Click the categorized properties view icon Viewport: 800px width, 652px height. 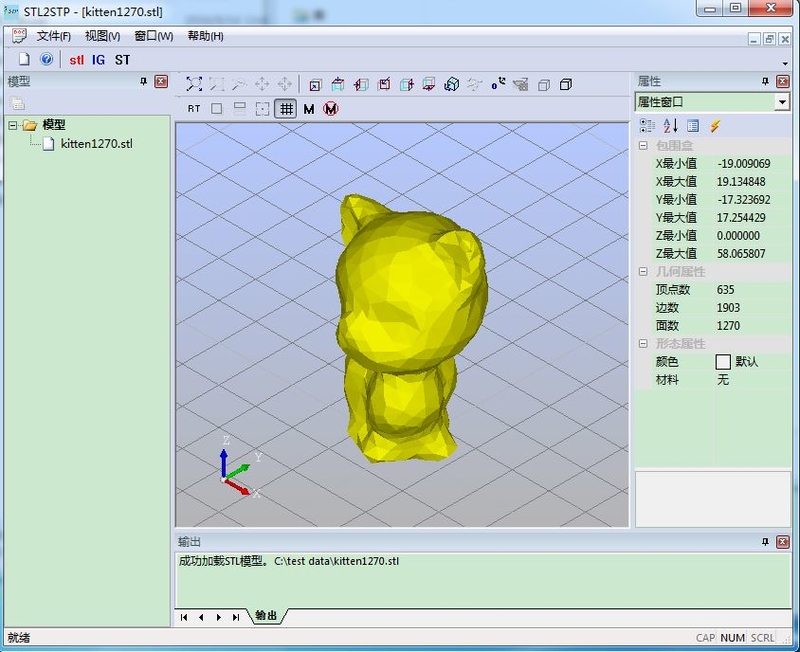(647, 123)
